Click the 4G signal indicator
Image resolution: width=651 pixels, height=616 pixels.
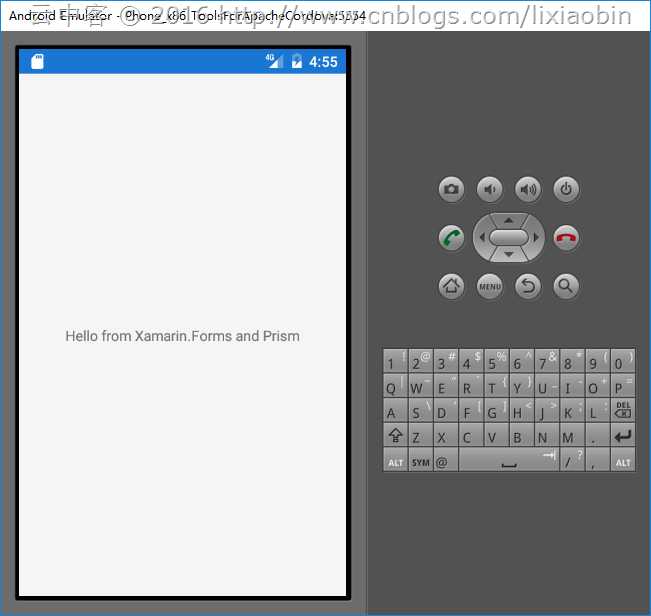pyautogui.click(x=274, y=61)
